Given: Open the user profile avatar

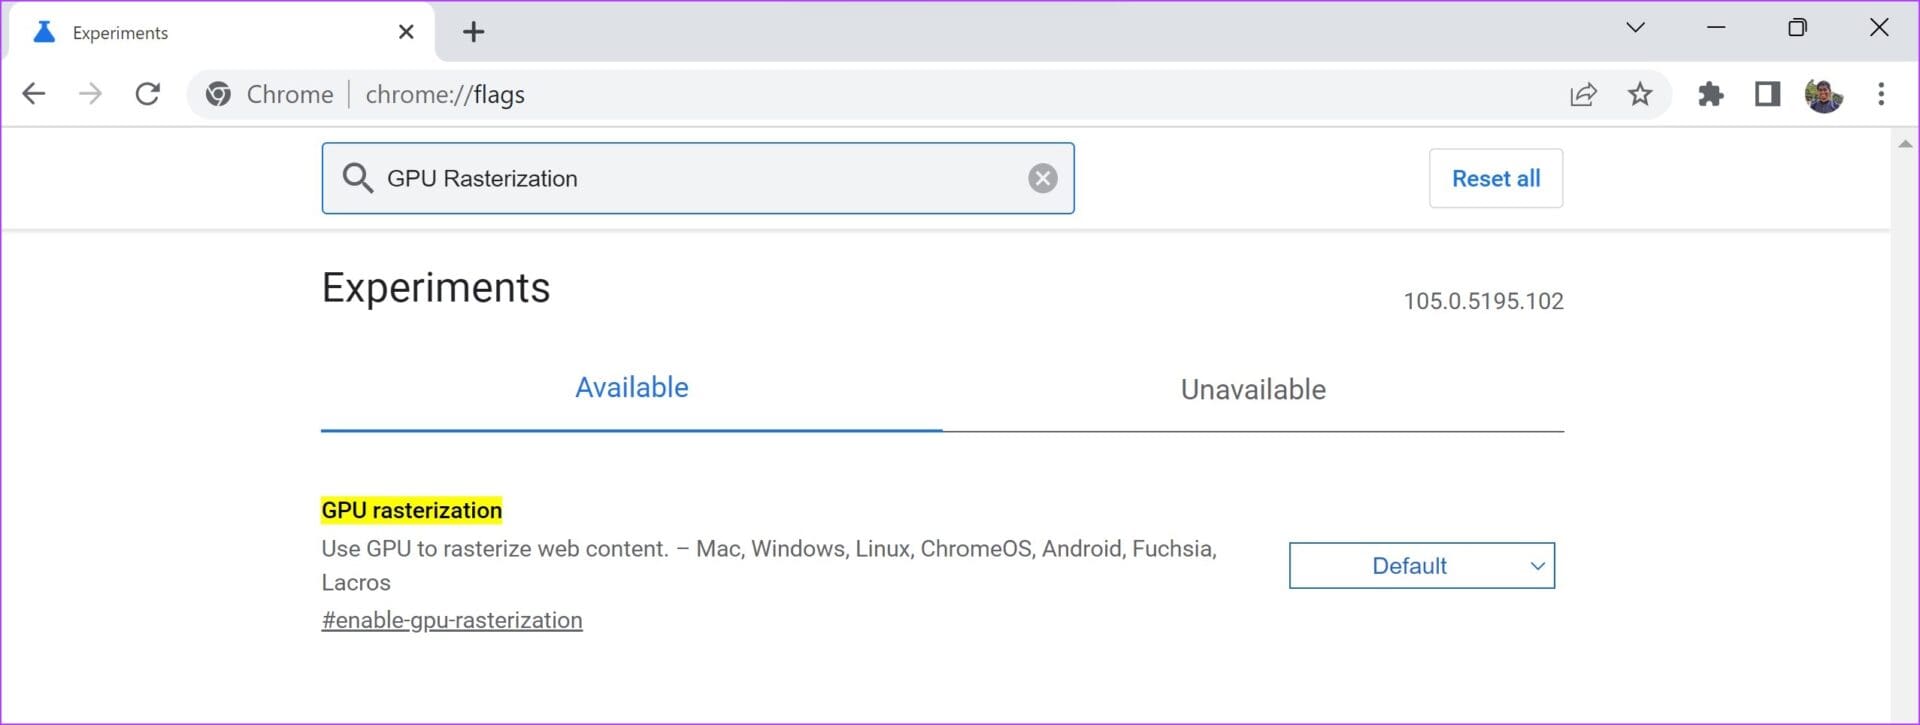Looking at the screenshot, I should (1824, 95).
